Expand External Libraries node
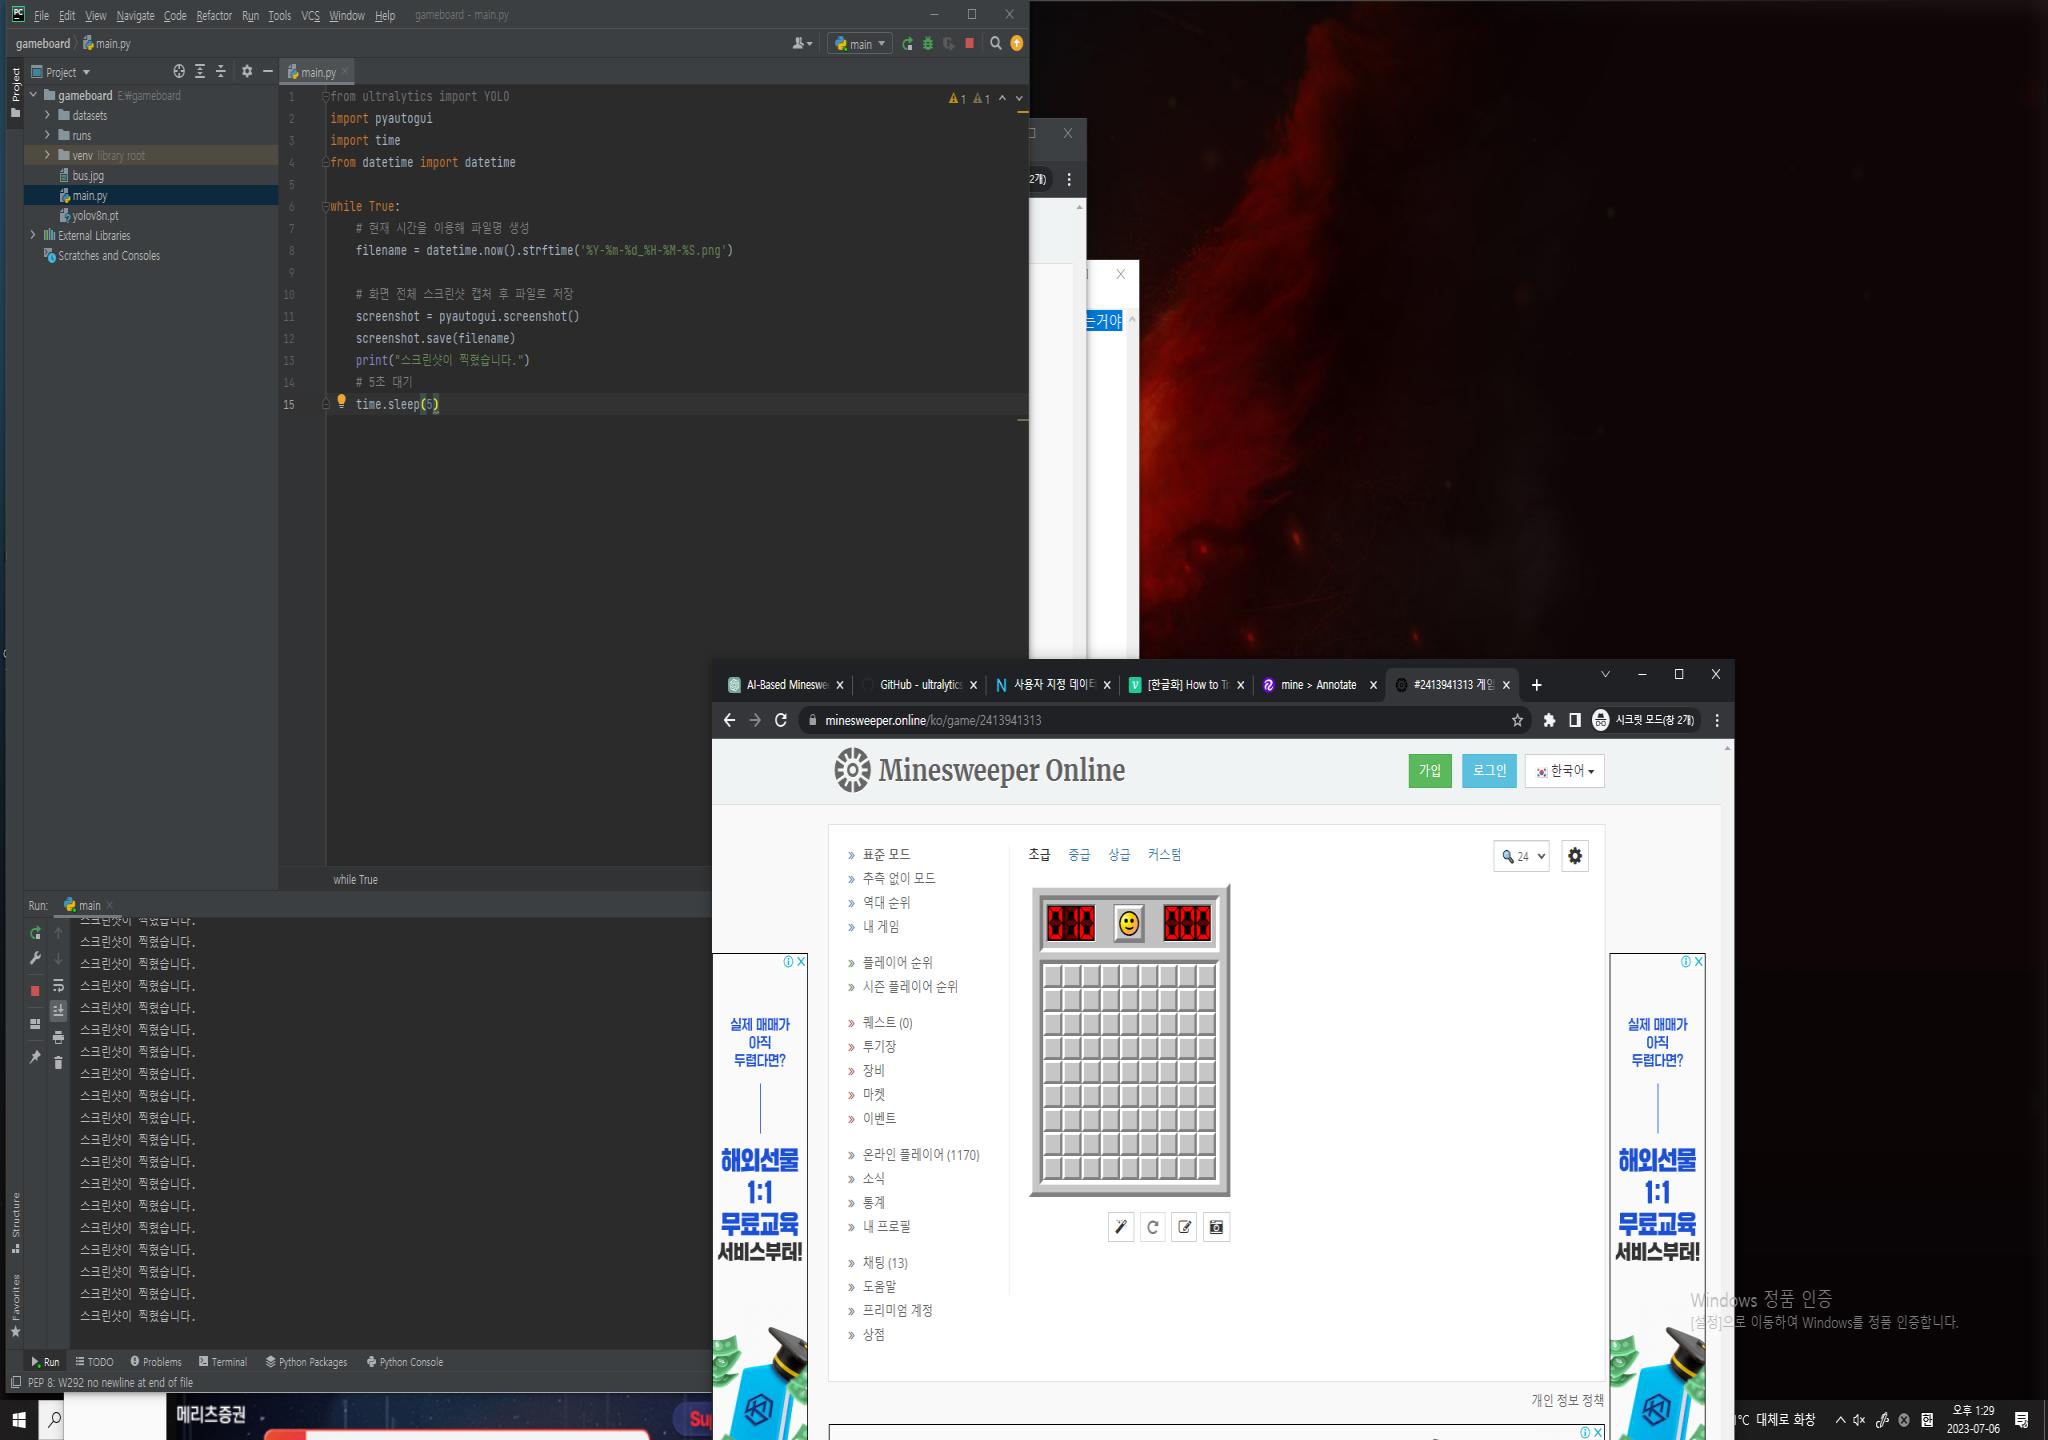Screen dimensions: 2048x1440 pos(33,235)
